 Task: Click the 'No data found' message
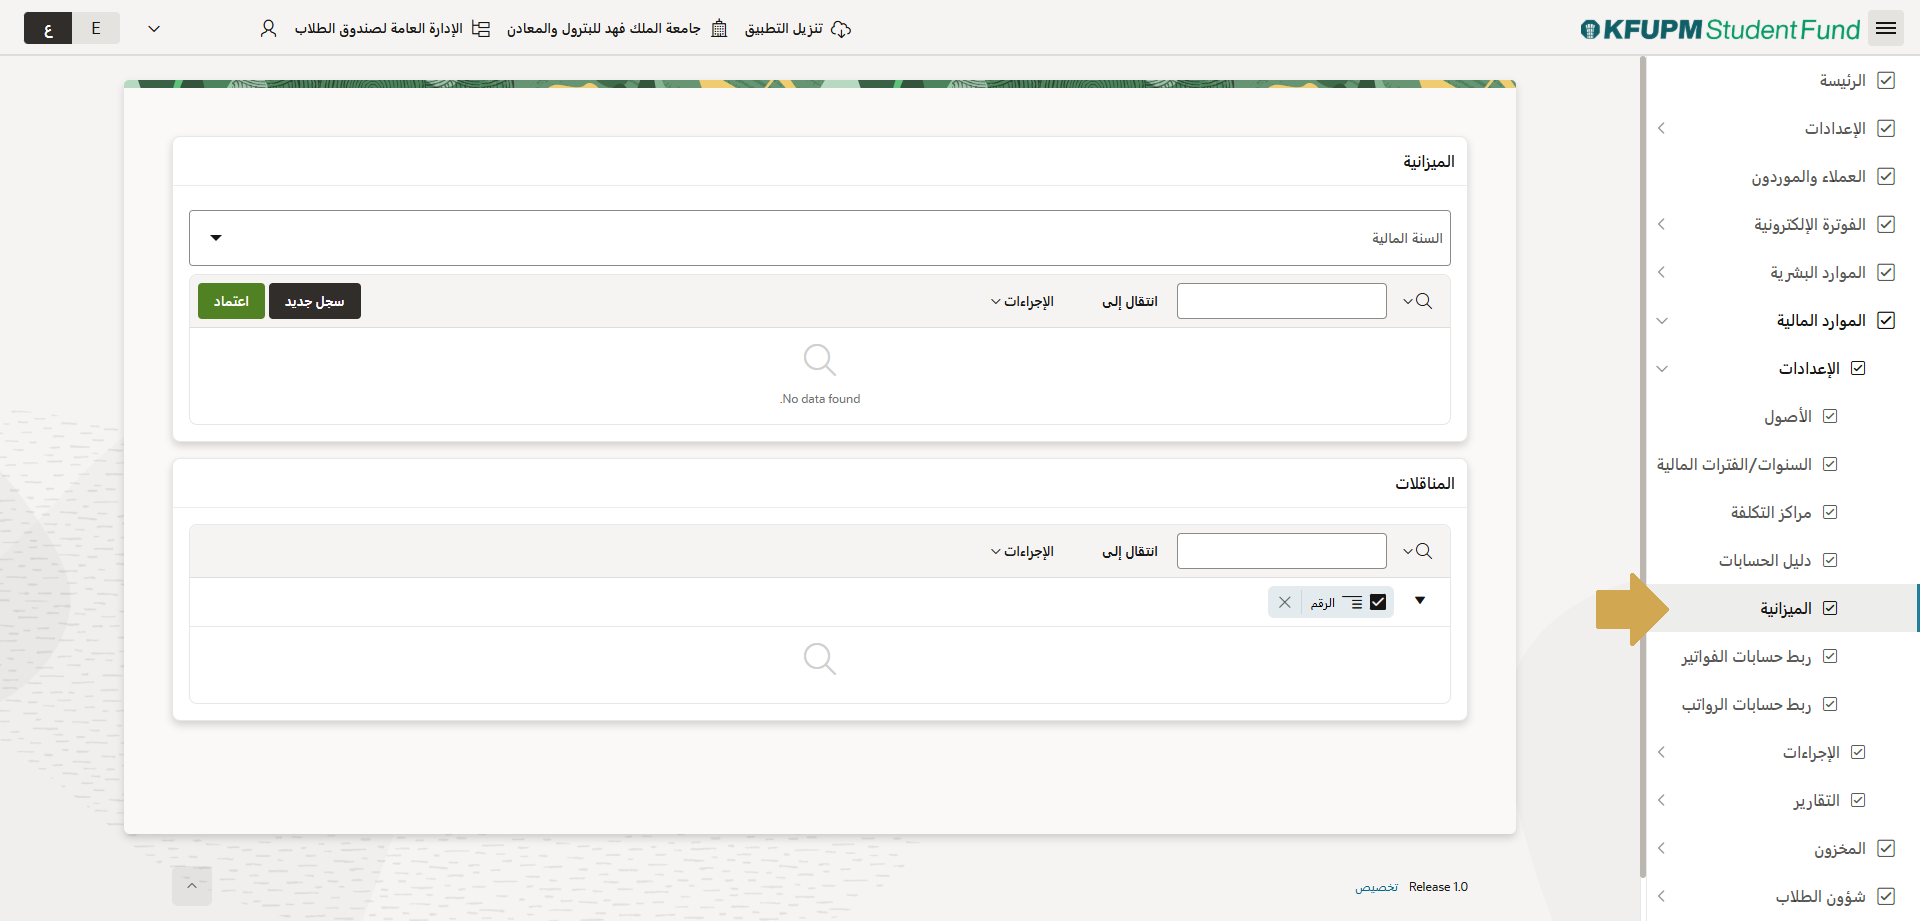[x=820, y=399]
